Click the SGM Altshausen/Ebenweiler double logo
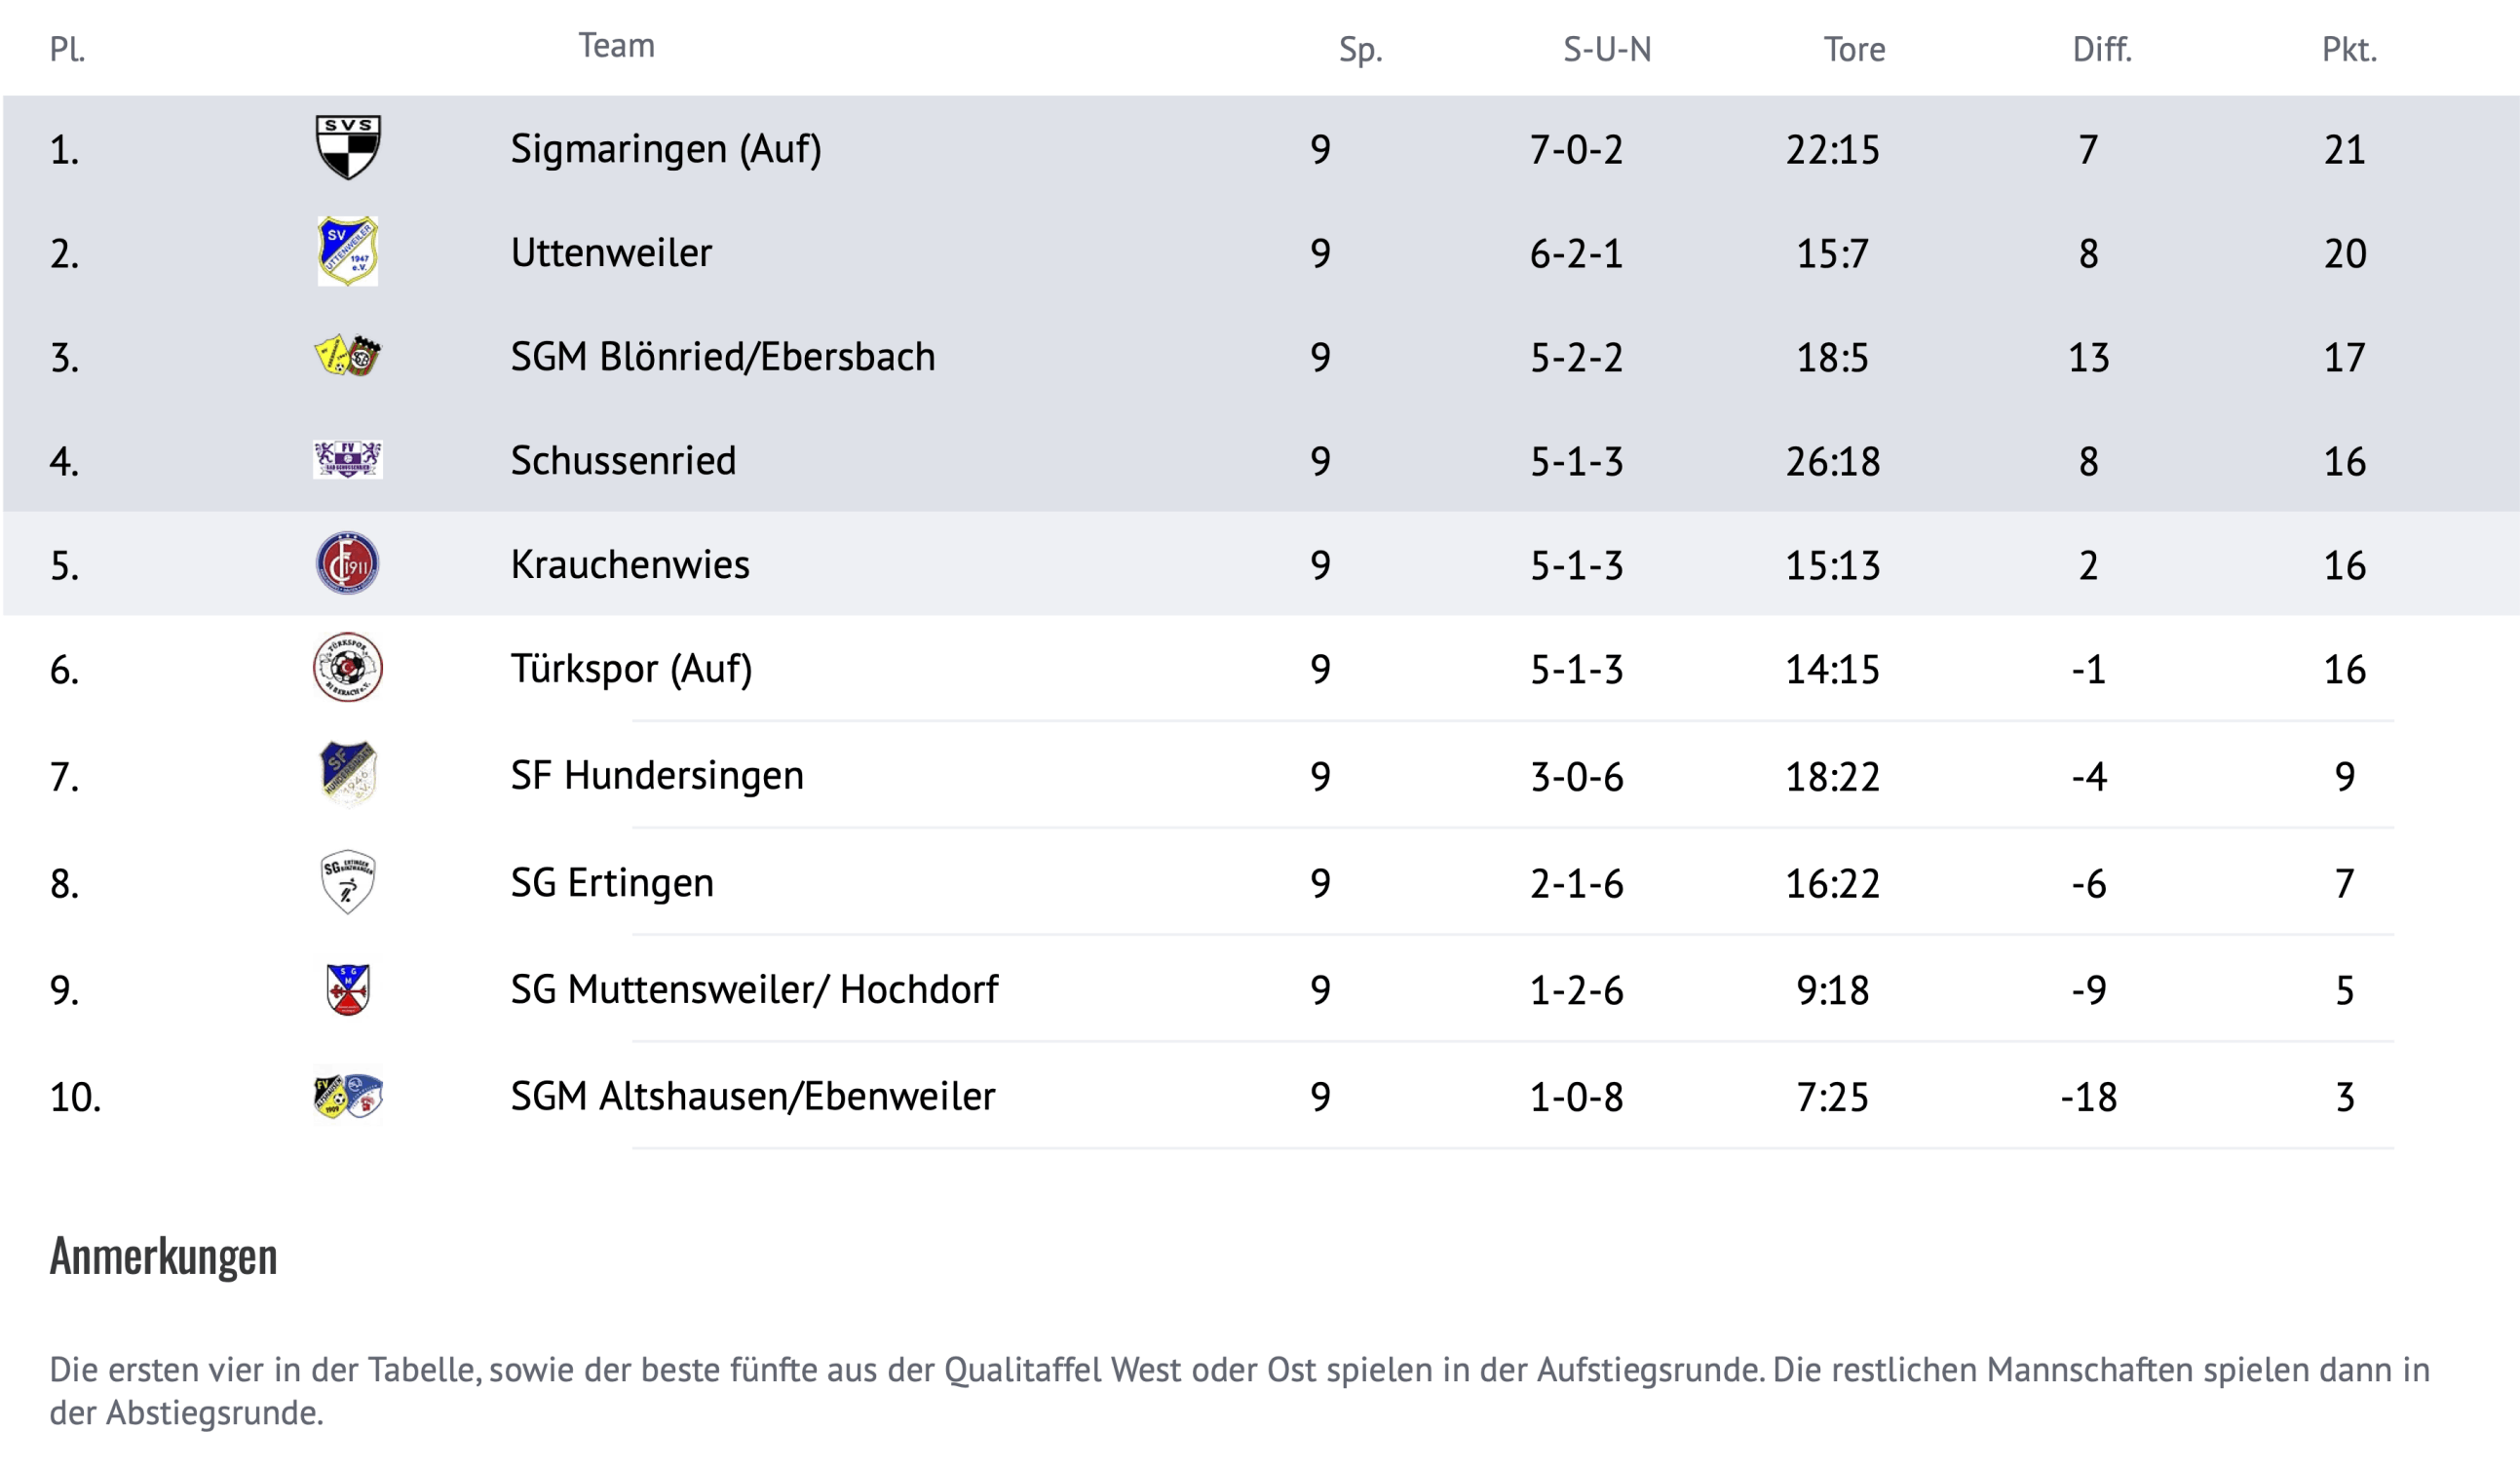2520x1468 pixels. pyautogui.click(x=347, y=1096)
